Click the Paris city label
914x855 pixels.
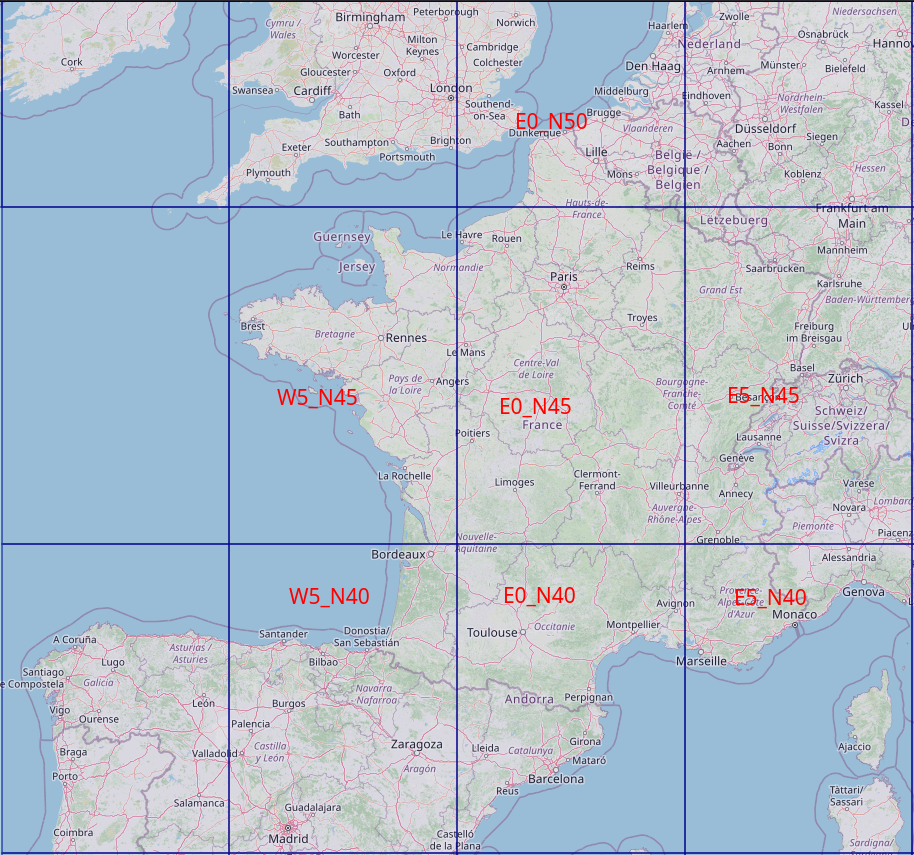point(564,277)
